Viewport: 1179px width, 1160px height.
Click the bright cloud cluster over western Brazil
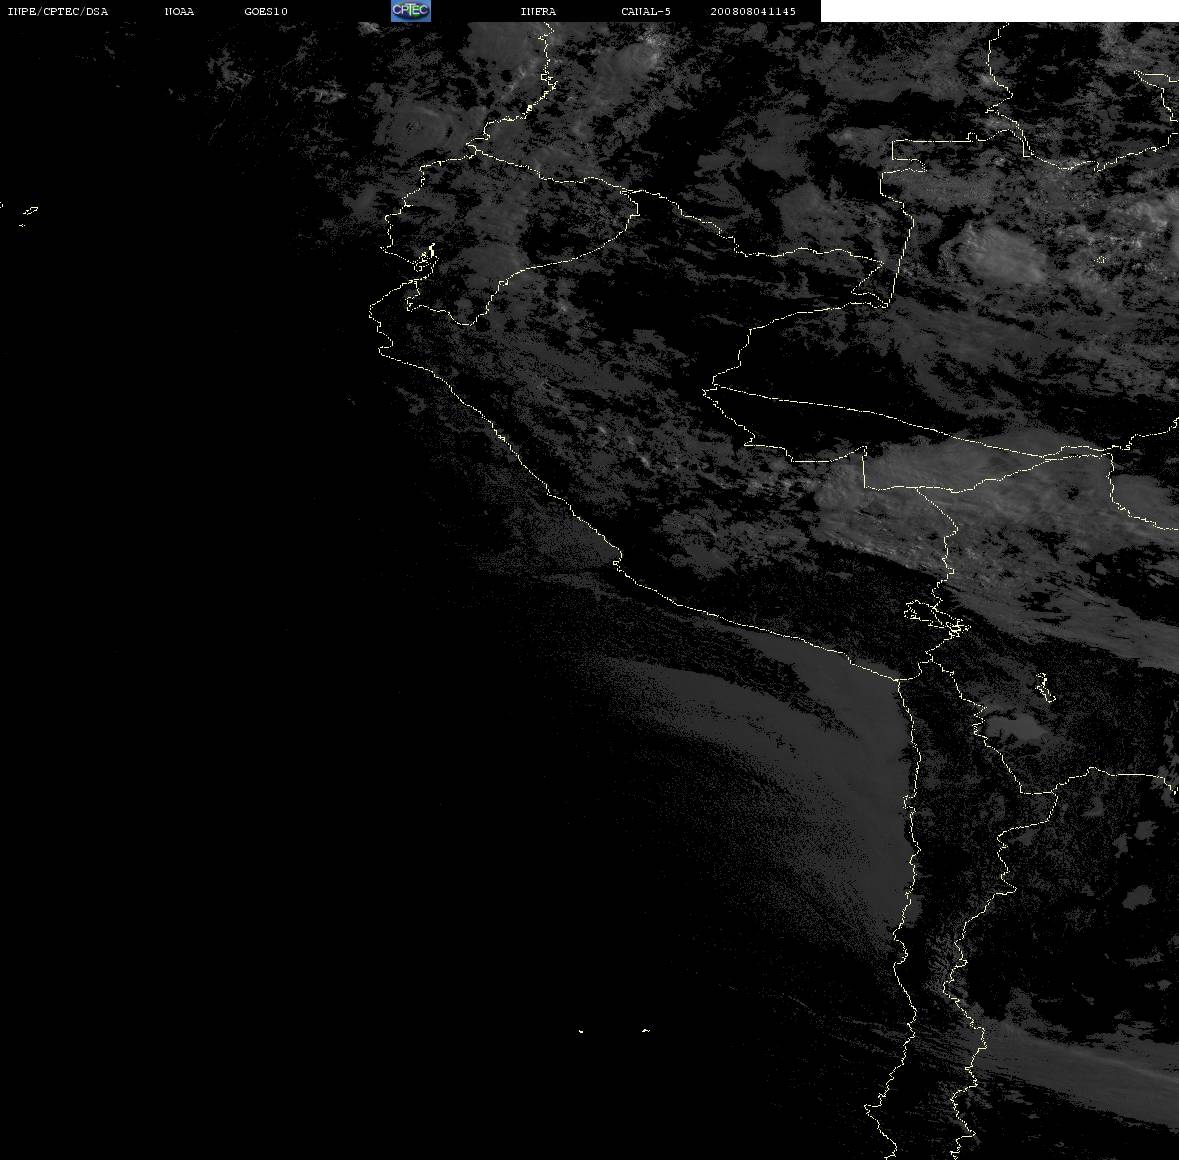pos(1002,254)
